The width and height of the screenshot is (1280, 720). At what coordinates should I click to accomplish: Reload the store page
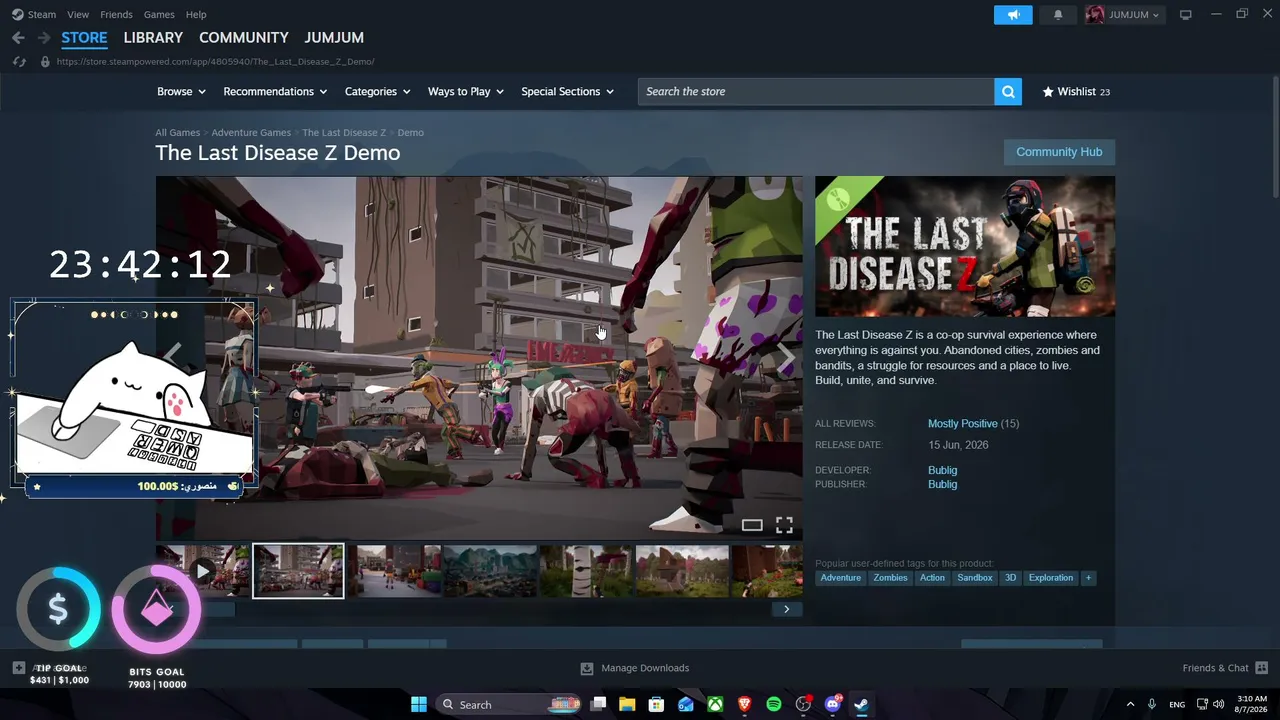[x=19, y=62]
